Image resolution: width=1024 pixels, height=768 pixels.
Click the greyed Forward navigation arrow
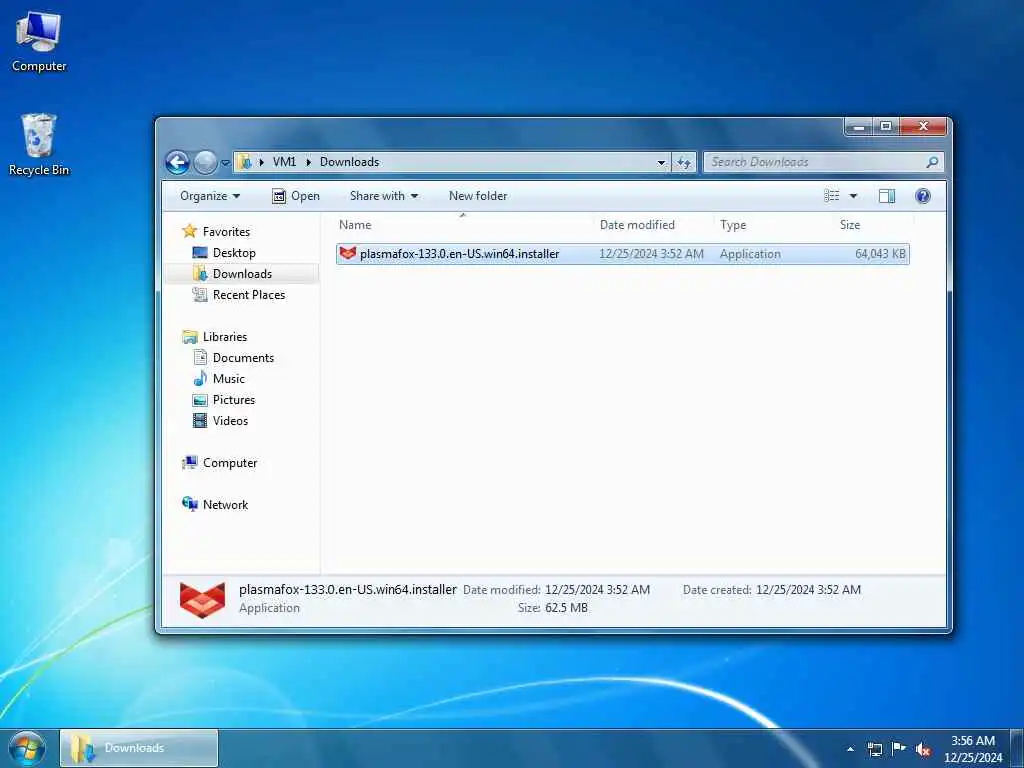click(205, 162)
